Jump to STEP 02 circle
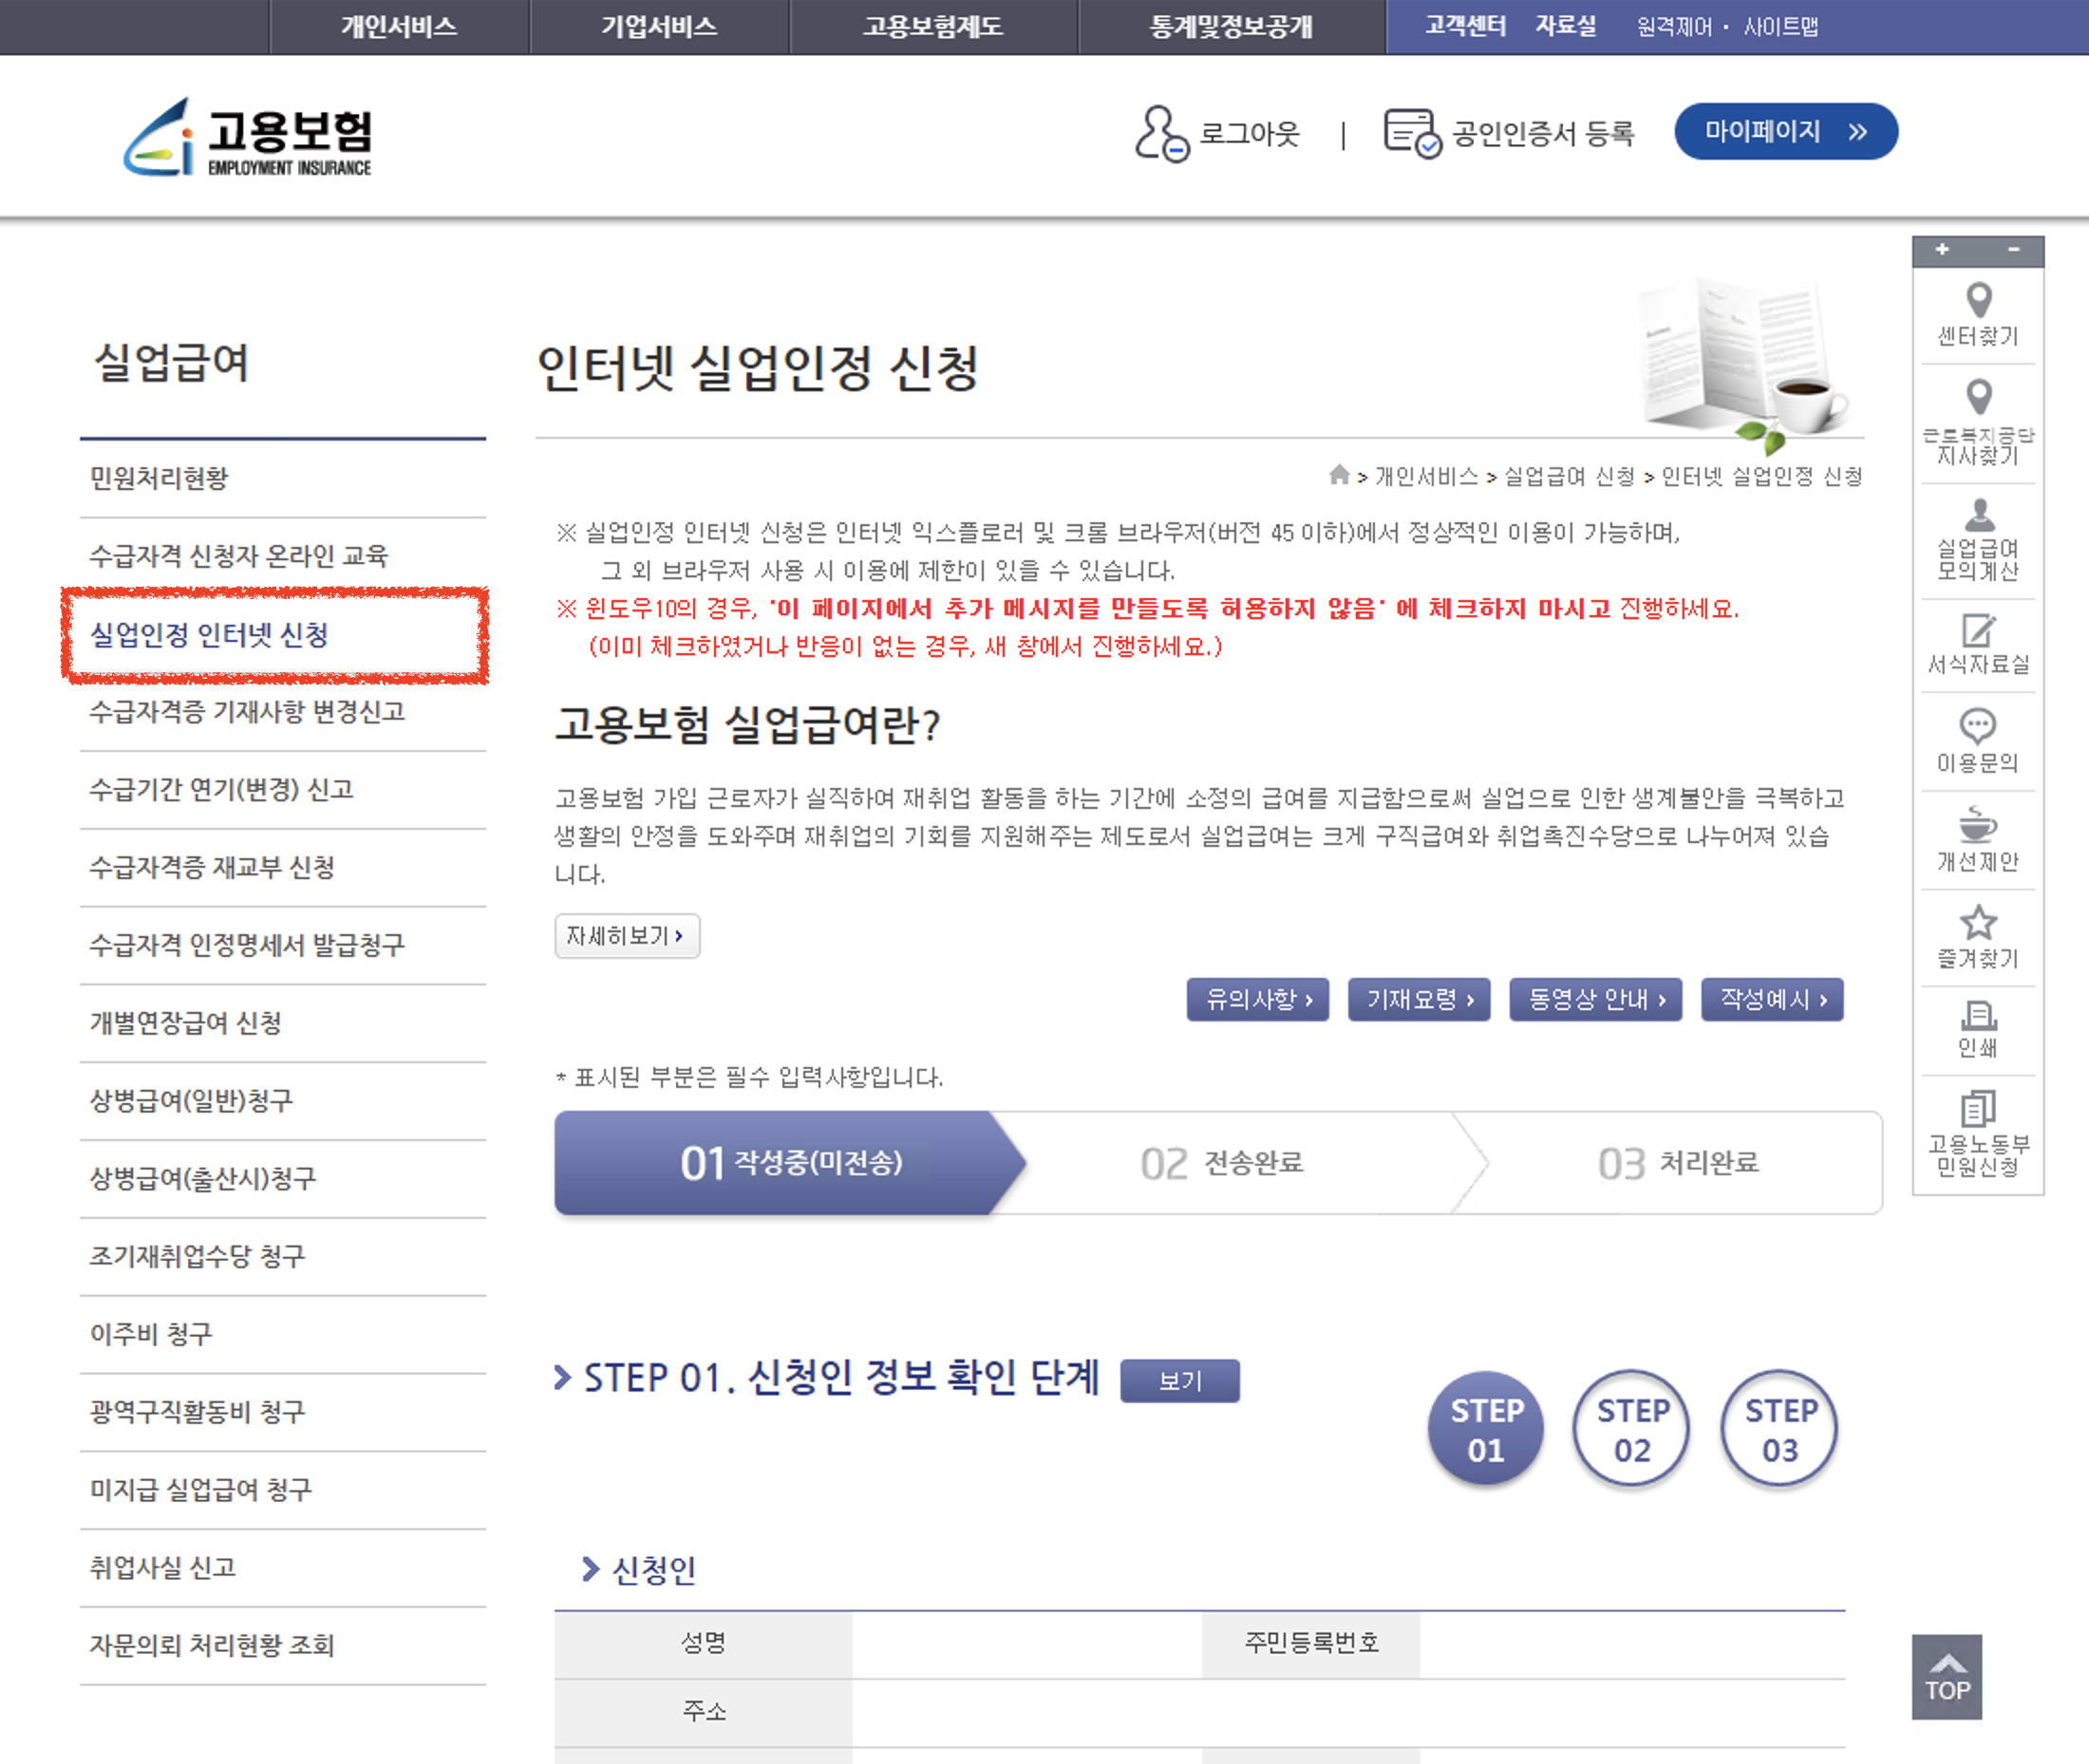The height and width of the screenshot is (1764, 2089). 1632,1429
